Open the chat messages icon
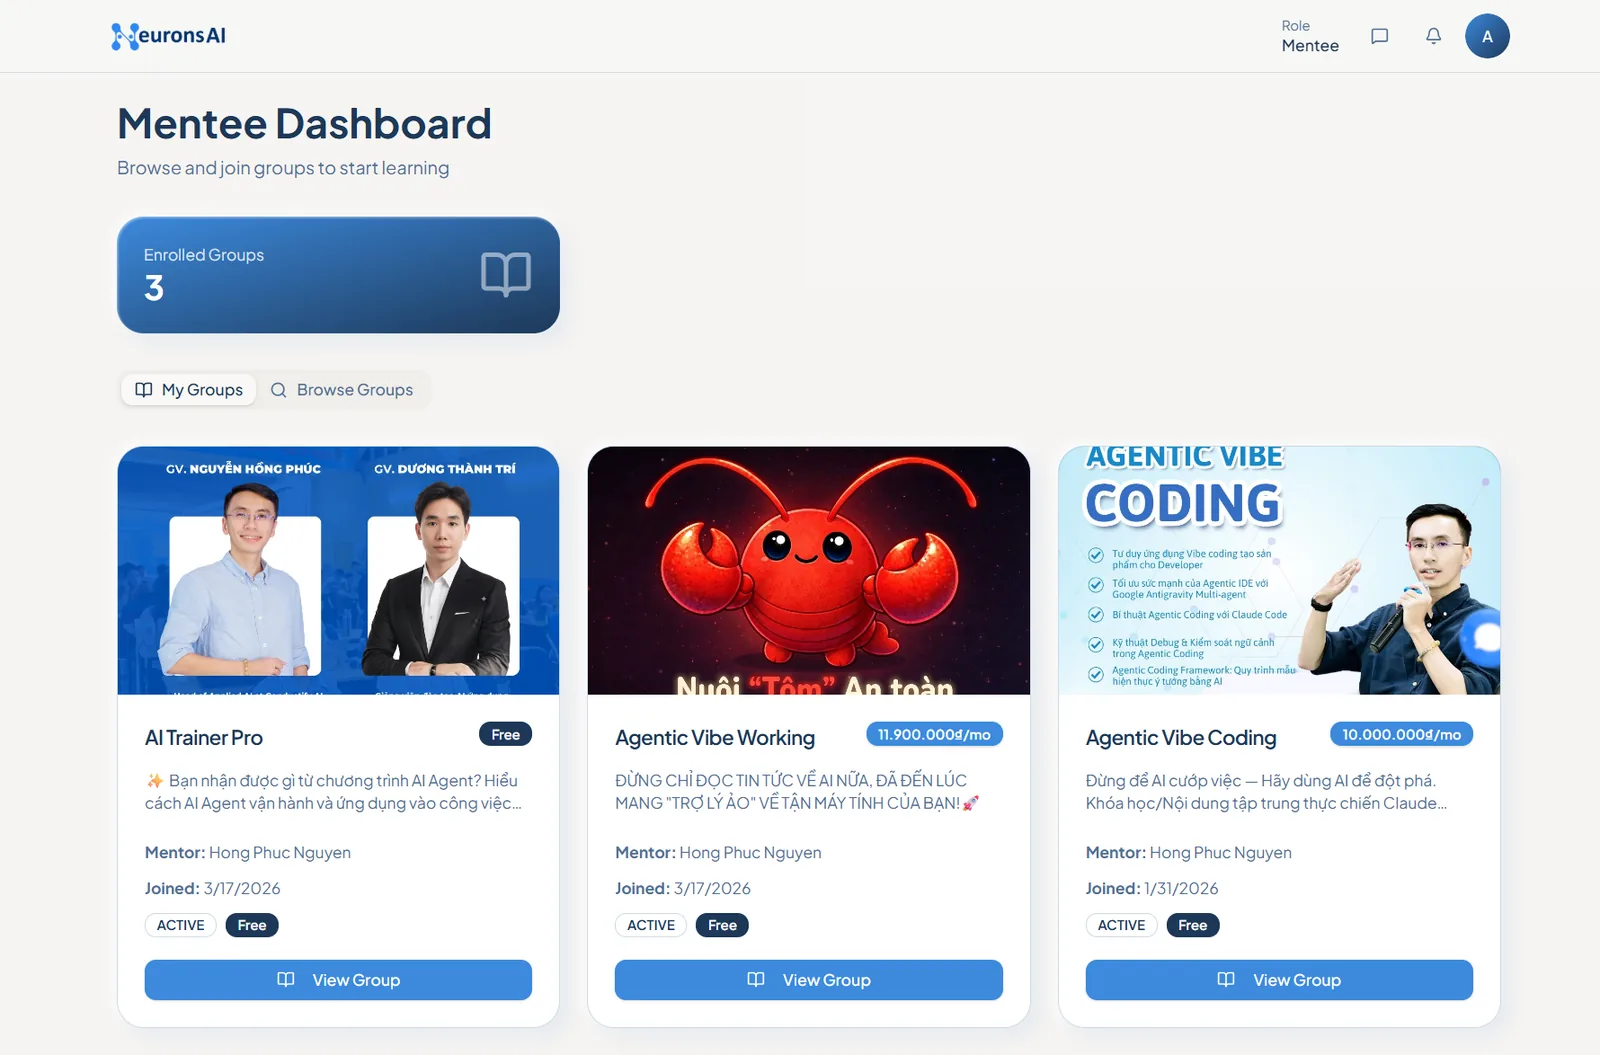The height and width of the screenshot is (1055, 1600). coord(1379,36)
